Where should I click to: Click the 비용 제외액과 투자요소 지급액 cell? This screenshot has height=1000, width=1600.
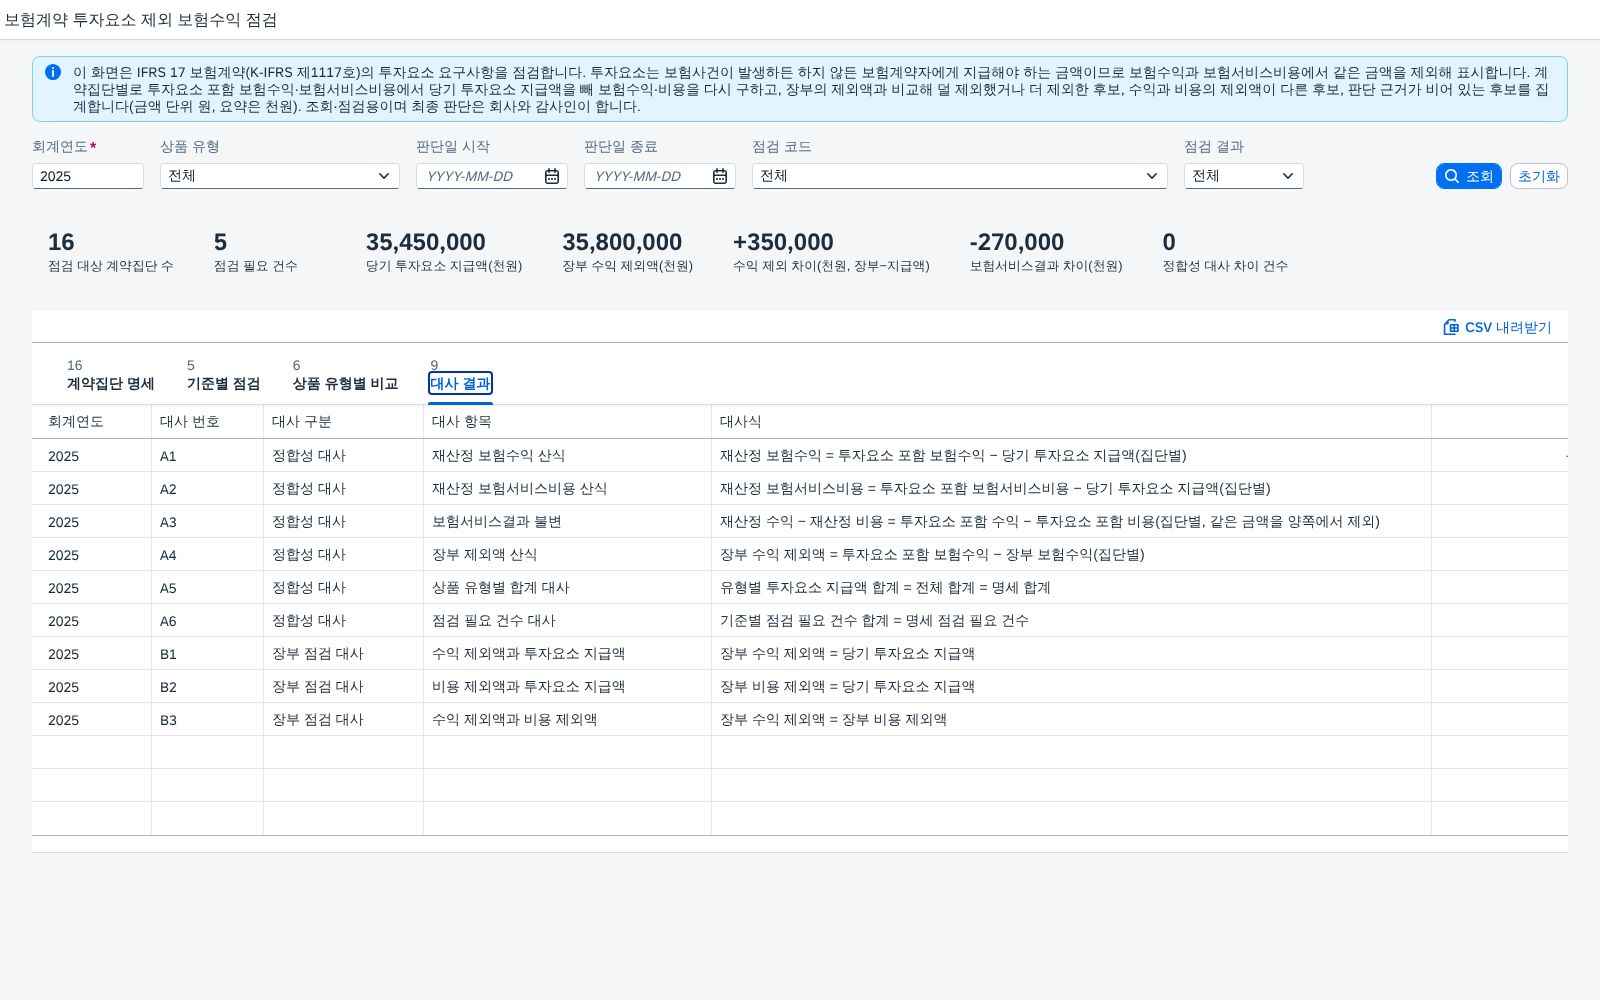point(567,687)
